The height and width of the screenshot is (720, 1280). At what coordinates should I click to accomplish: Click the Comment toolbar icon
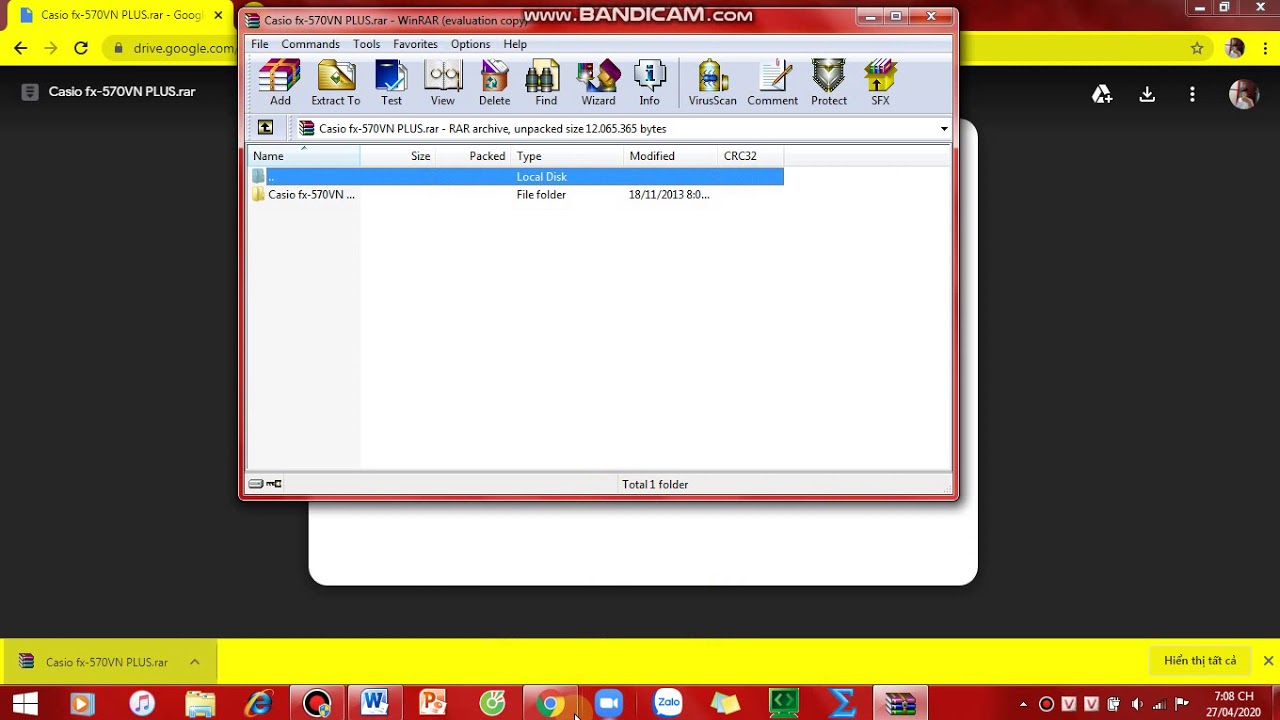(773, 83)
